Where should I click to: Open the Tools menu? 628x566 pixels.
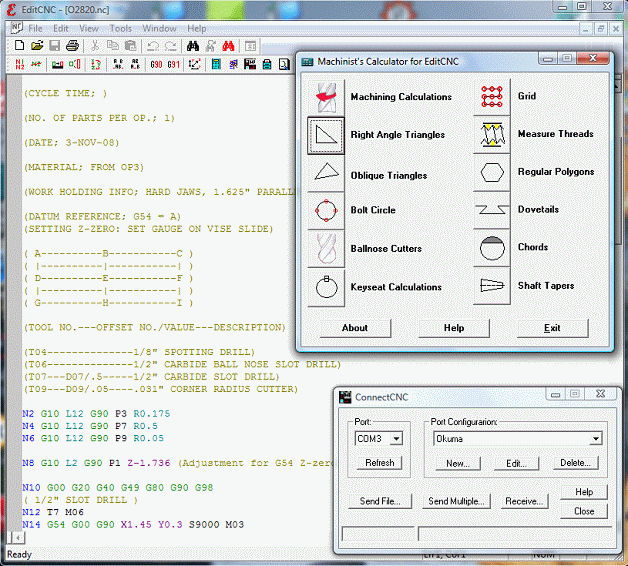coord(121,28)
